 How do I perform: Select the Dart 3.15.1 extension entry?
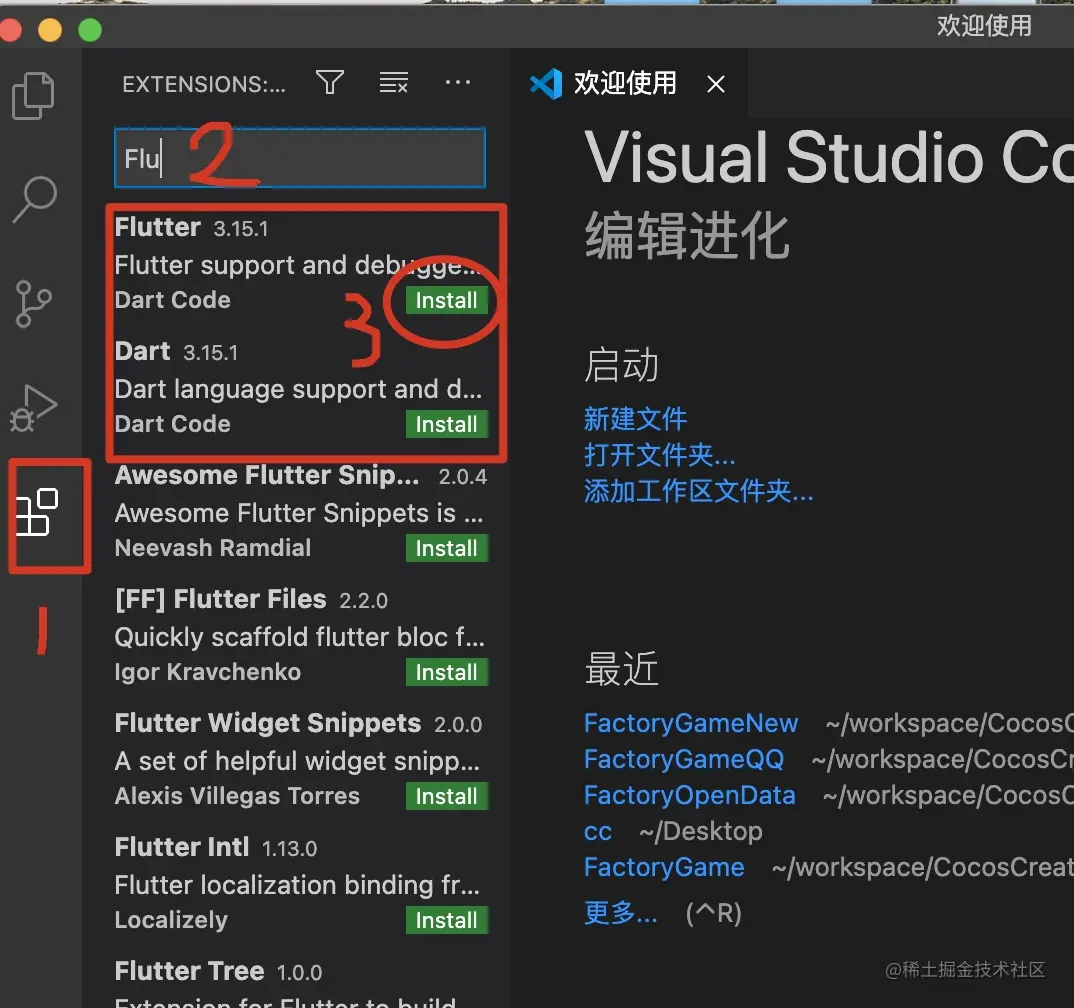(300, 388)
